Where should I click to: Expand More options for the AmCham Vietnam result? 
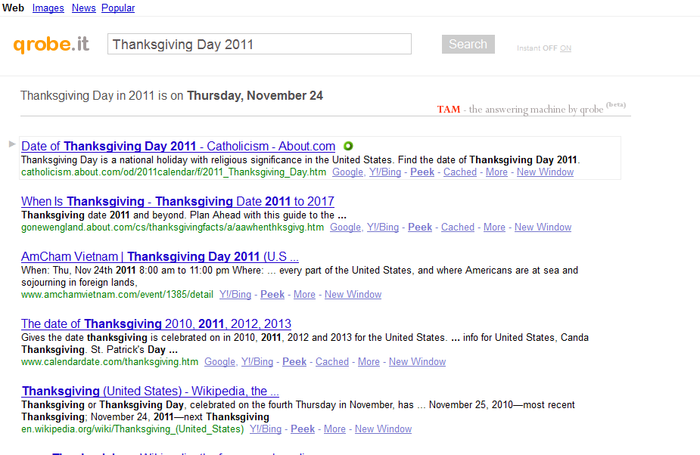tap(304, 295)
